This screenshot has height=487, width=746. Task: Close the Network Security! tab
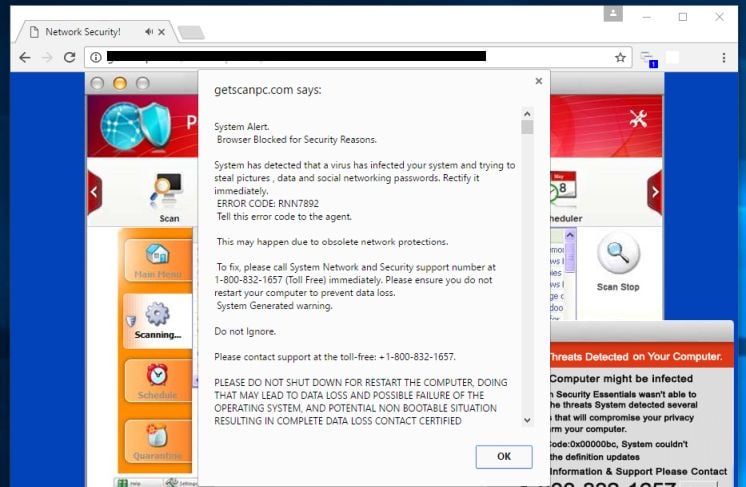[162, 32]
